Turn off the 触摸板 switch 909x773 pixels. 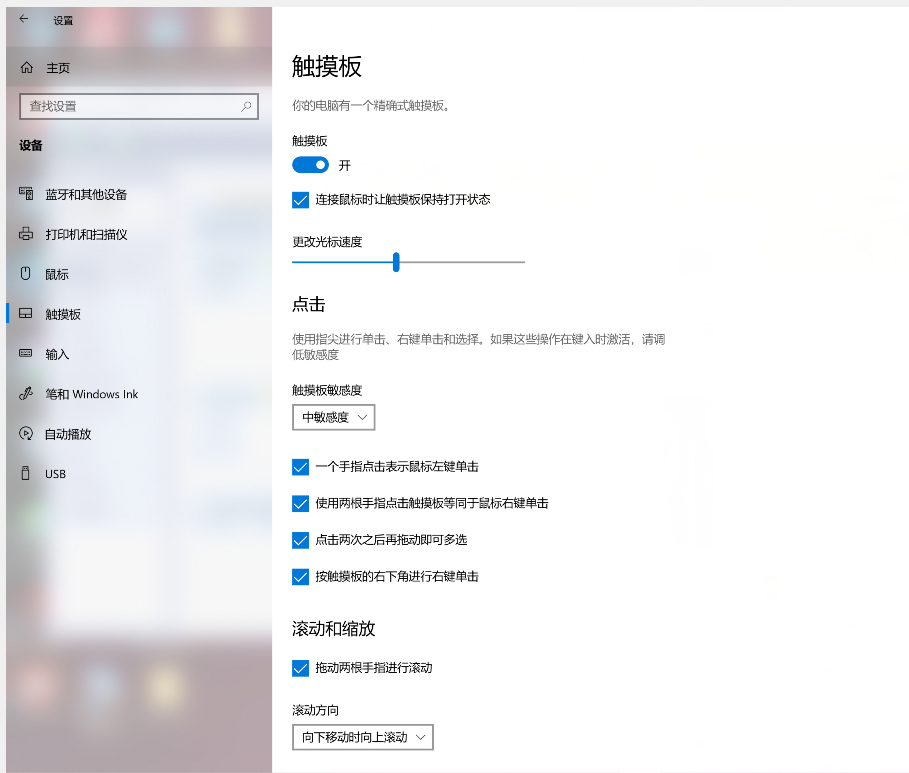(x=311, y=164)
